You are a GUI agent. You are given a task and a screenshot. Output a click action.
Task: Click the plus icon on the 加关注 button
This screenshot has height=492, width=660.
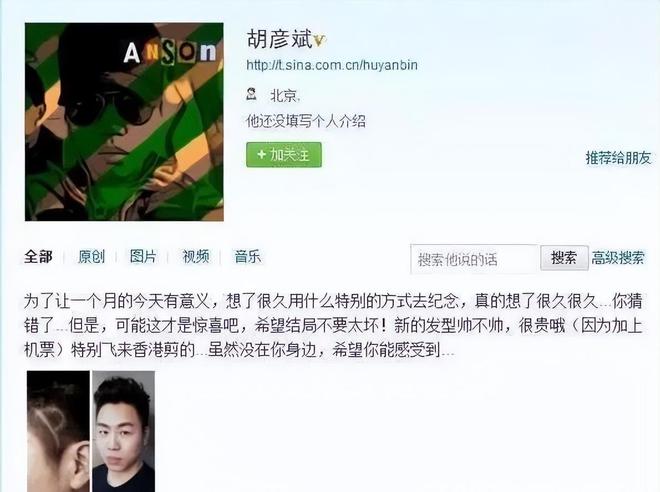click(261, 154)
